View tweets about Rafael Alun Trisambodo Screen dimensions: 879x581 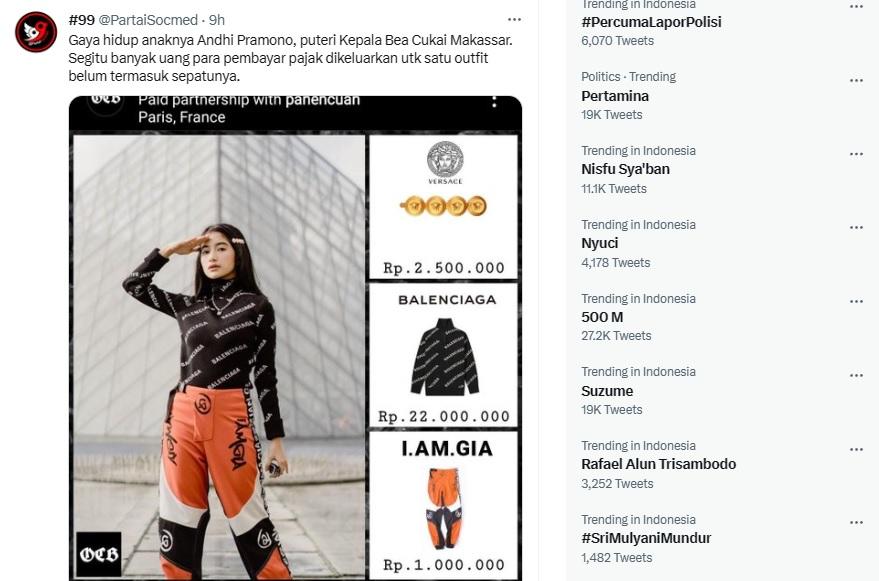tap(658, 464)
